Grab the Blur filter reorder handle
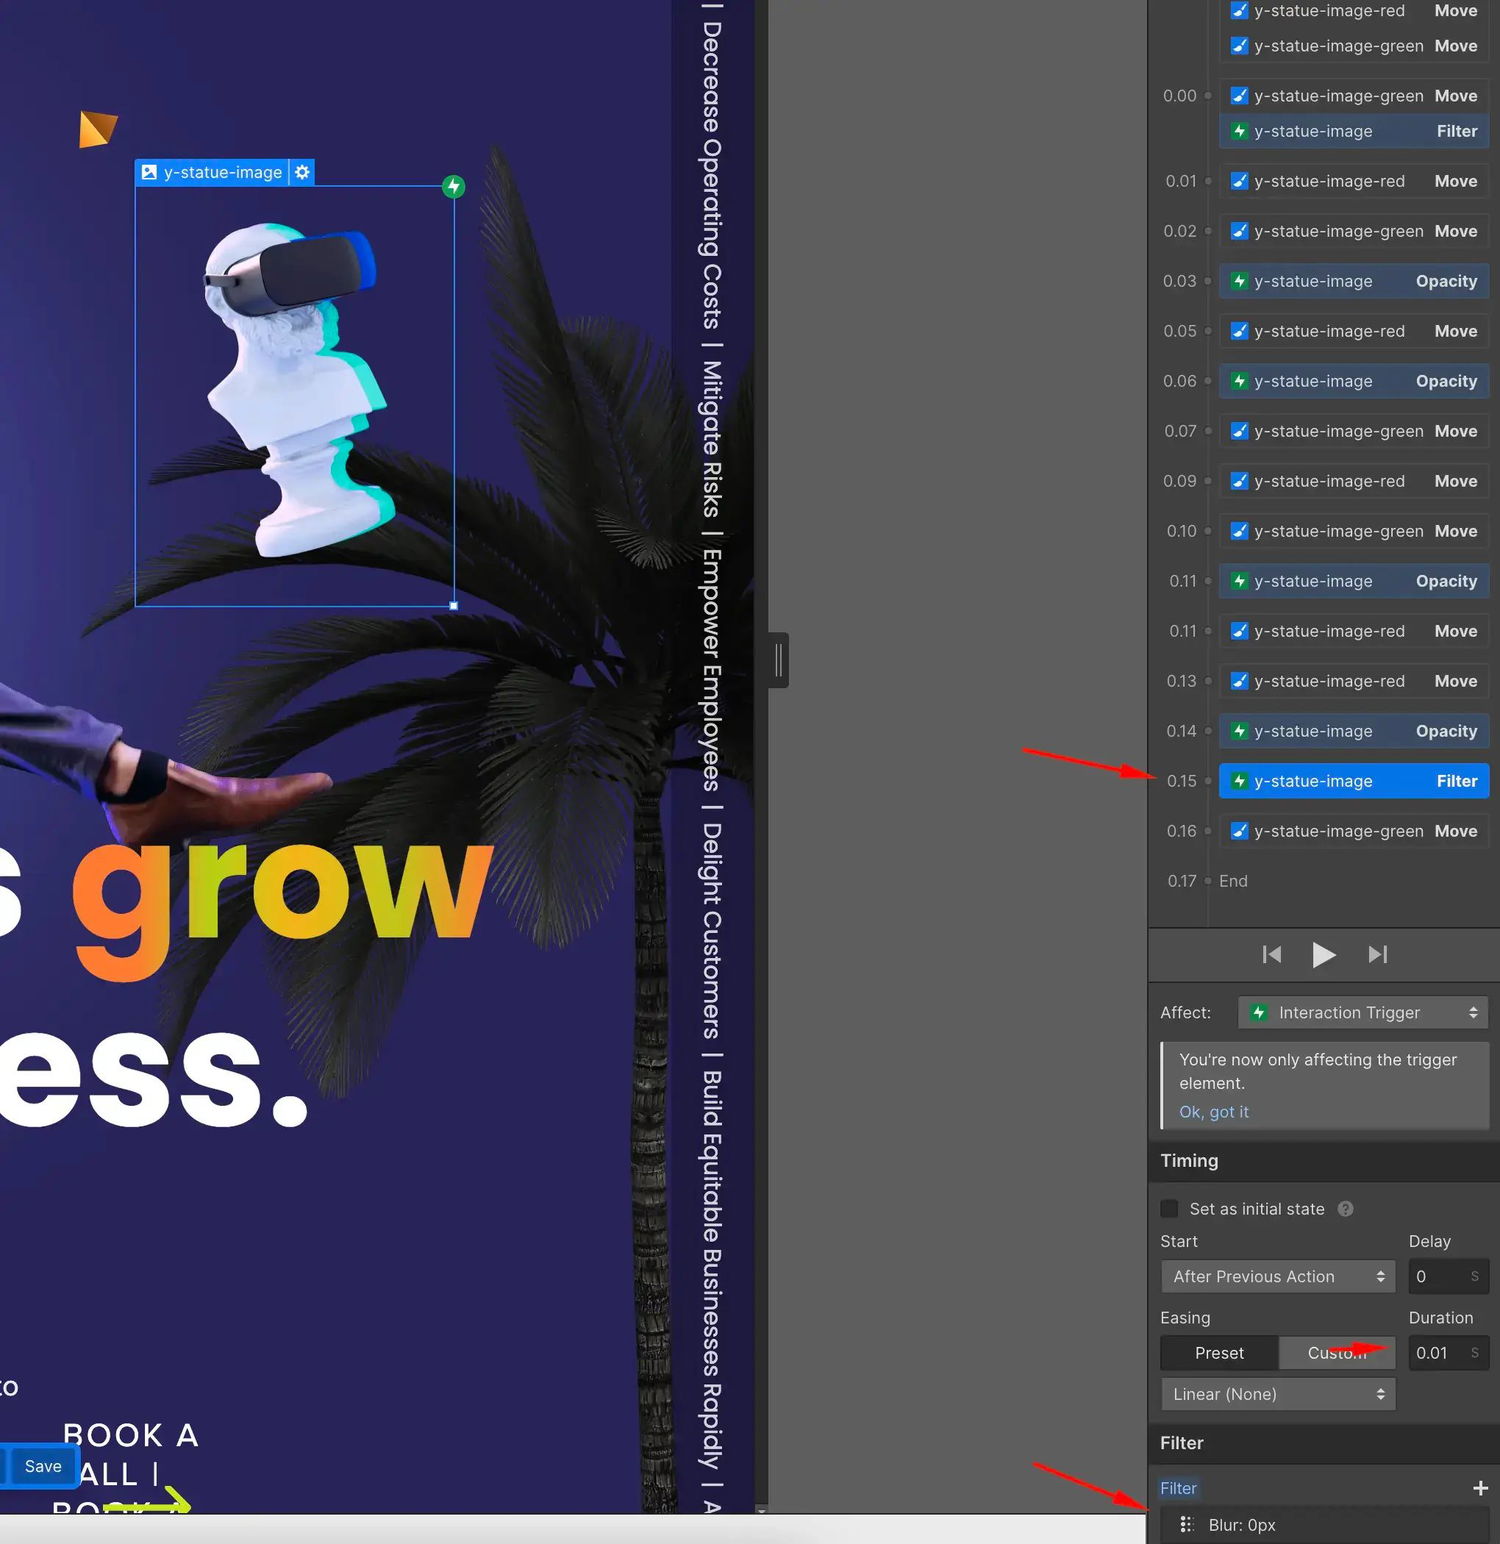Screen dimensions: 1500x1544 click(1187, 1525)
